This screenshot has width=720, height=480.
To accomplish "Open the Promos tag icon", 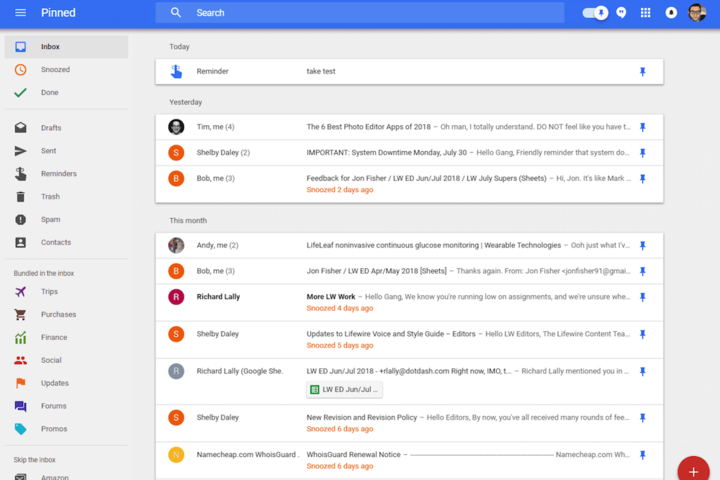I will coord(20,429).
